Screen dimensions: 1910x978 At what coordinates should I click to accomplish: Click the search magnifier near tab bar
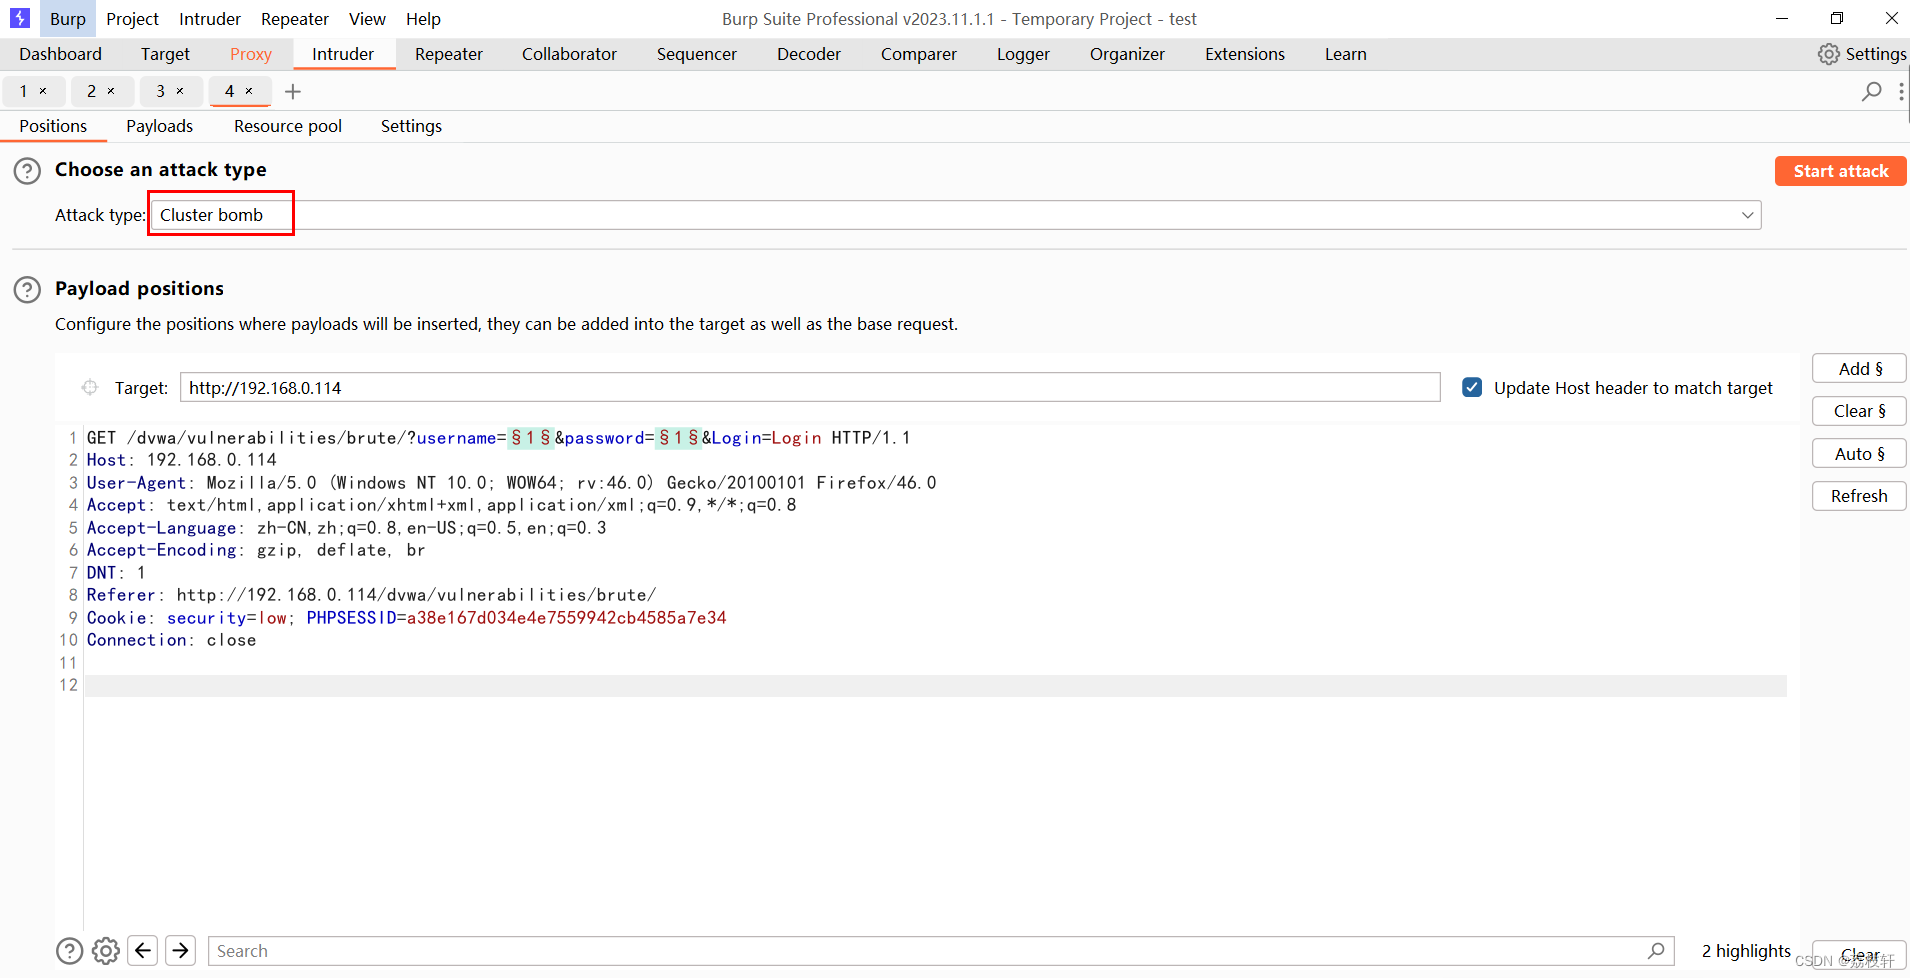(x=1871, y=91)
